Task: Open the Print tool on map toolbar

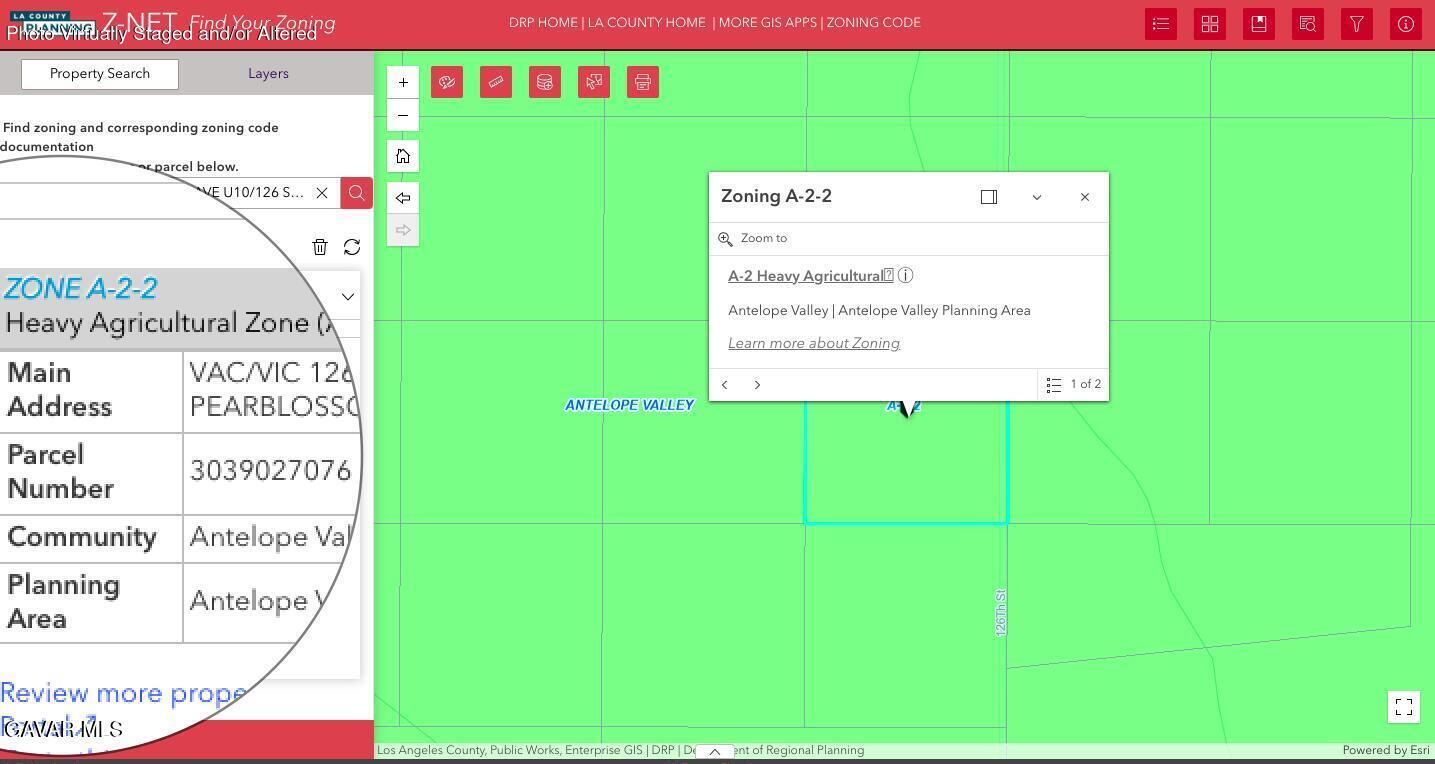Action: click(x=643, y=82)
